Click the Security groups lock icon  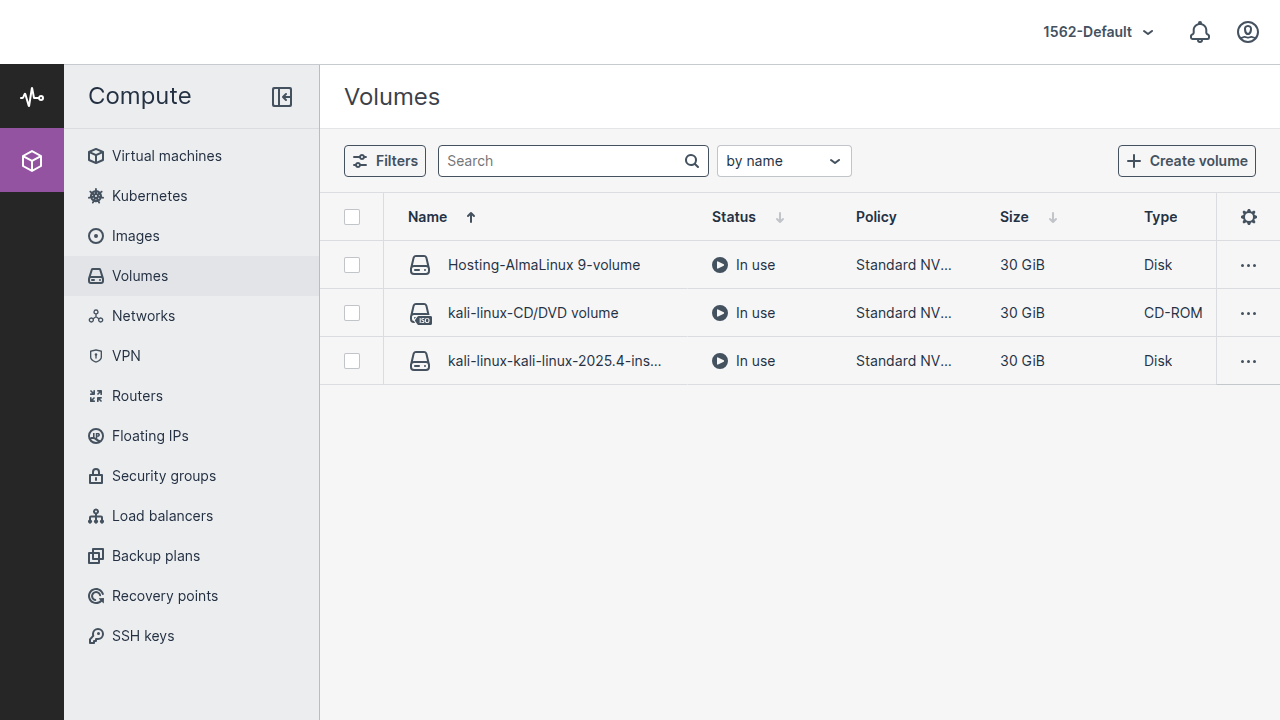[96, 476]
